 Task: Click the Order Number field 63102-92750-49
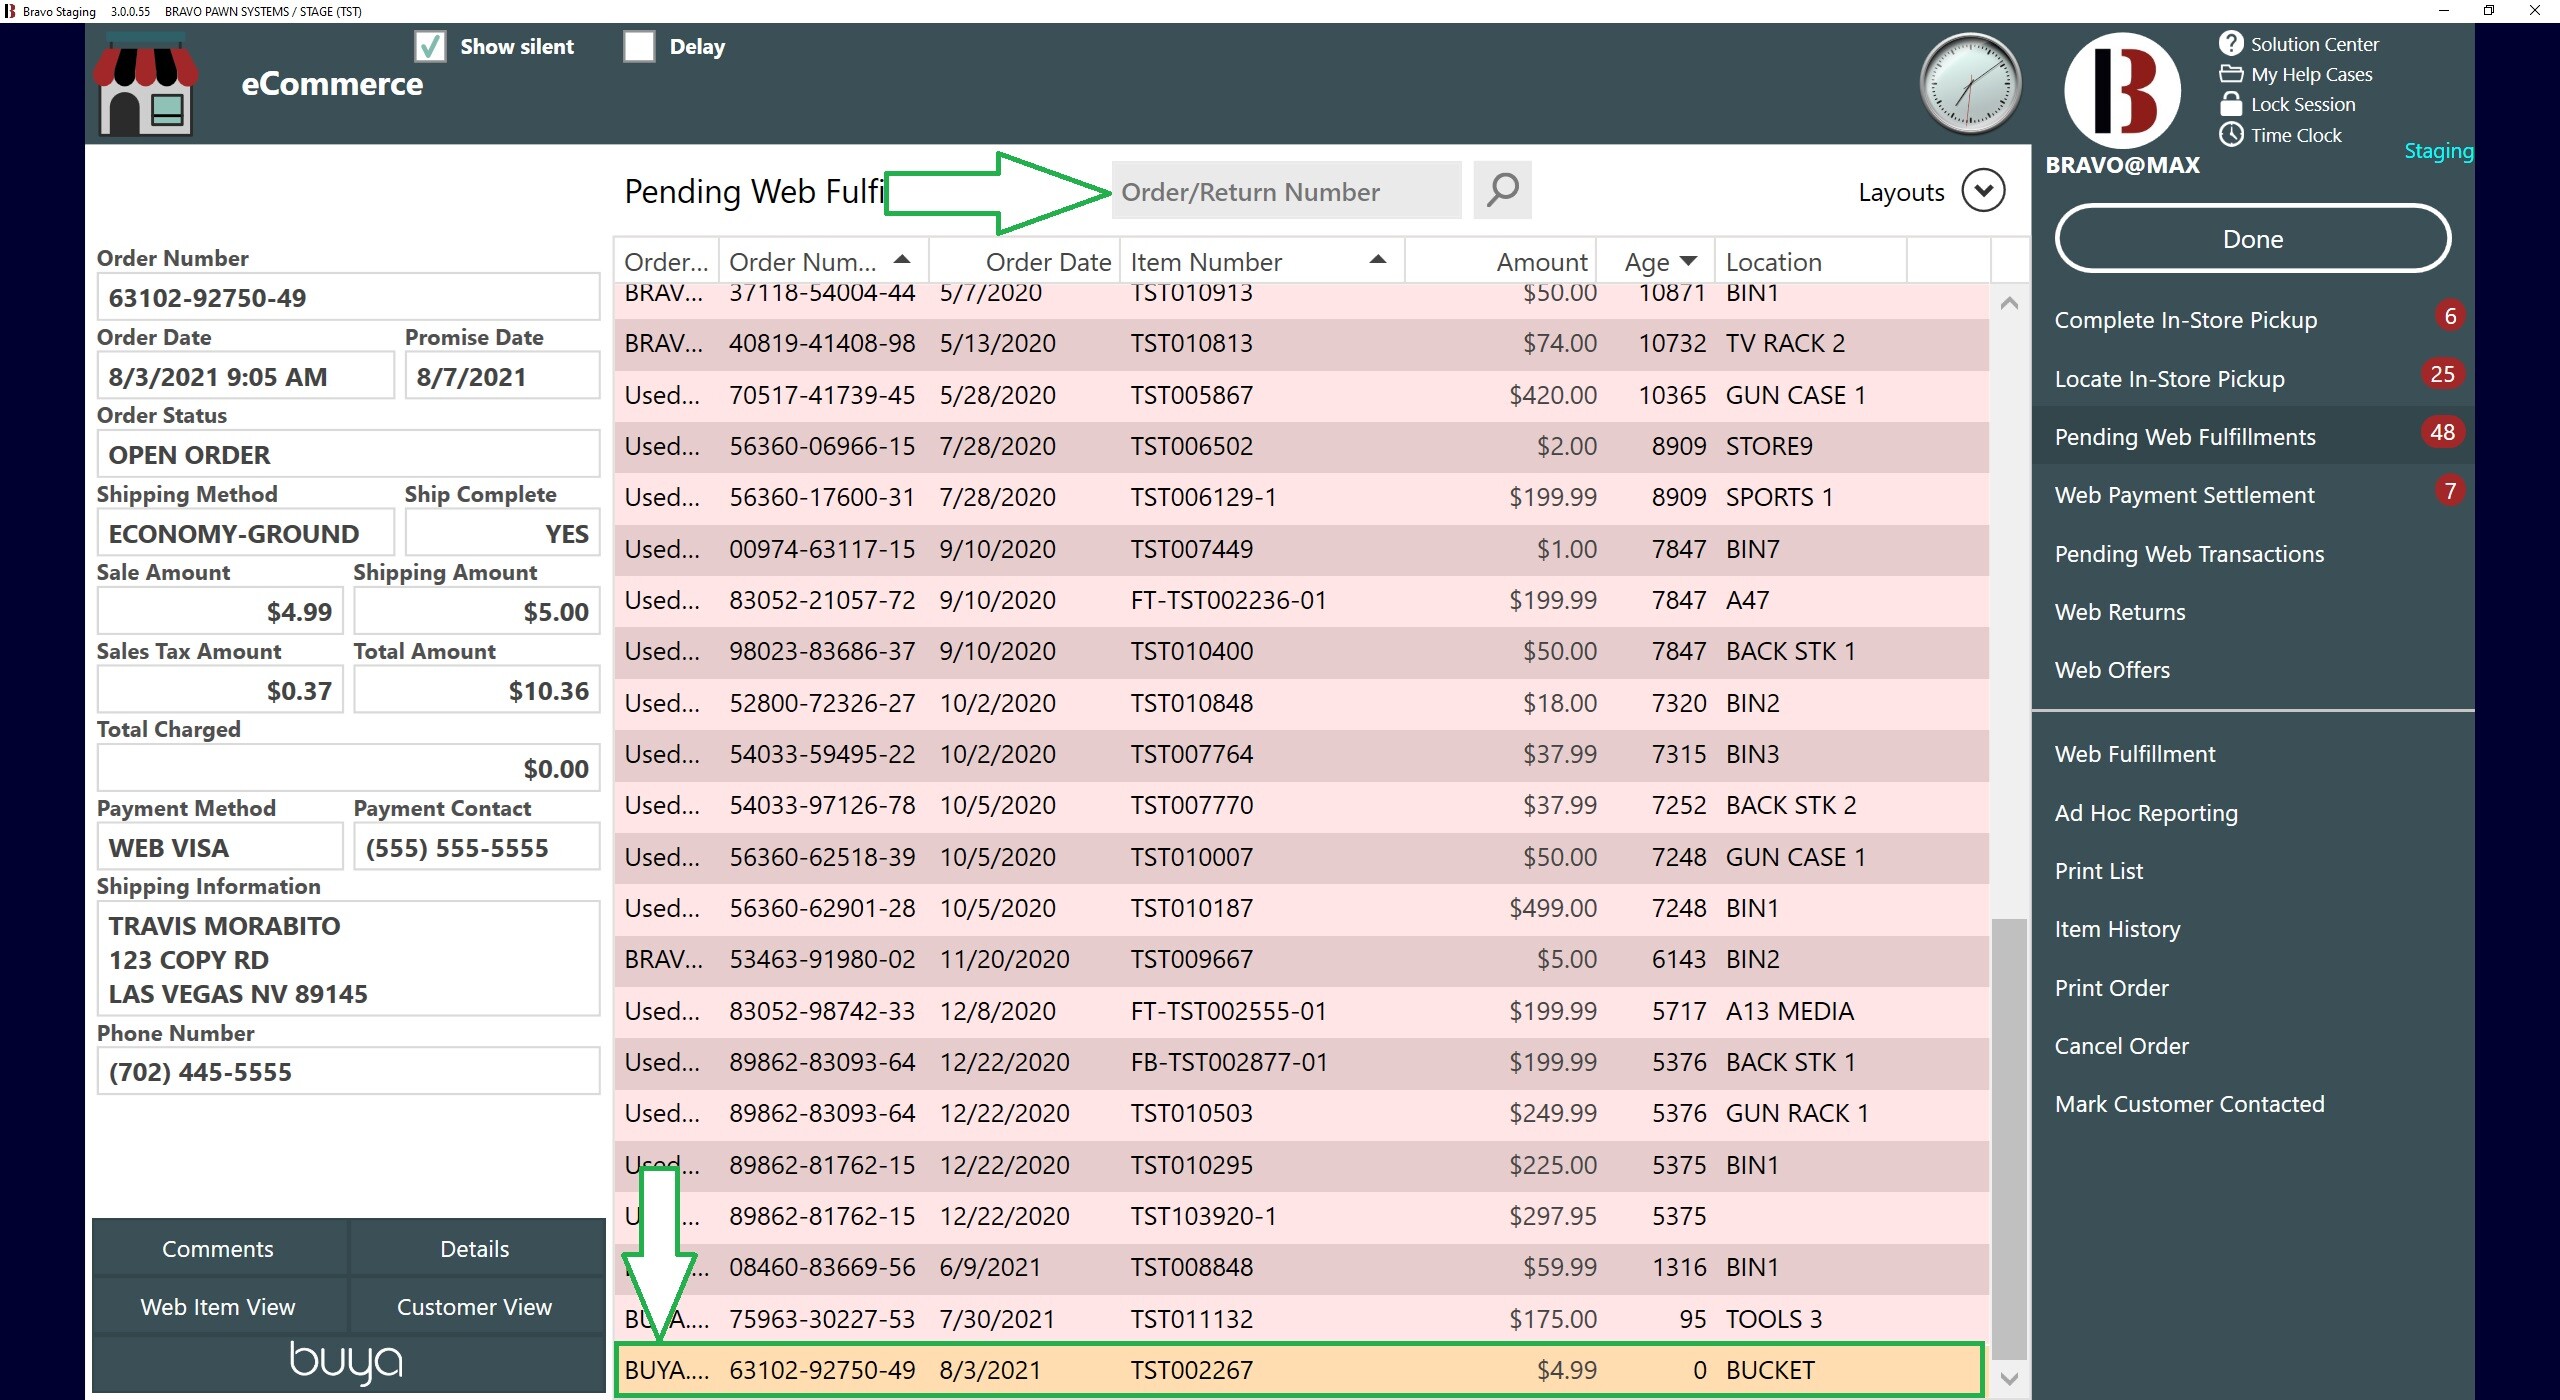[x=348, y=298]
